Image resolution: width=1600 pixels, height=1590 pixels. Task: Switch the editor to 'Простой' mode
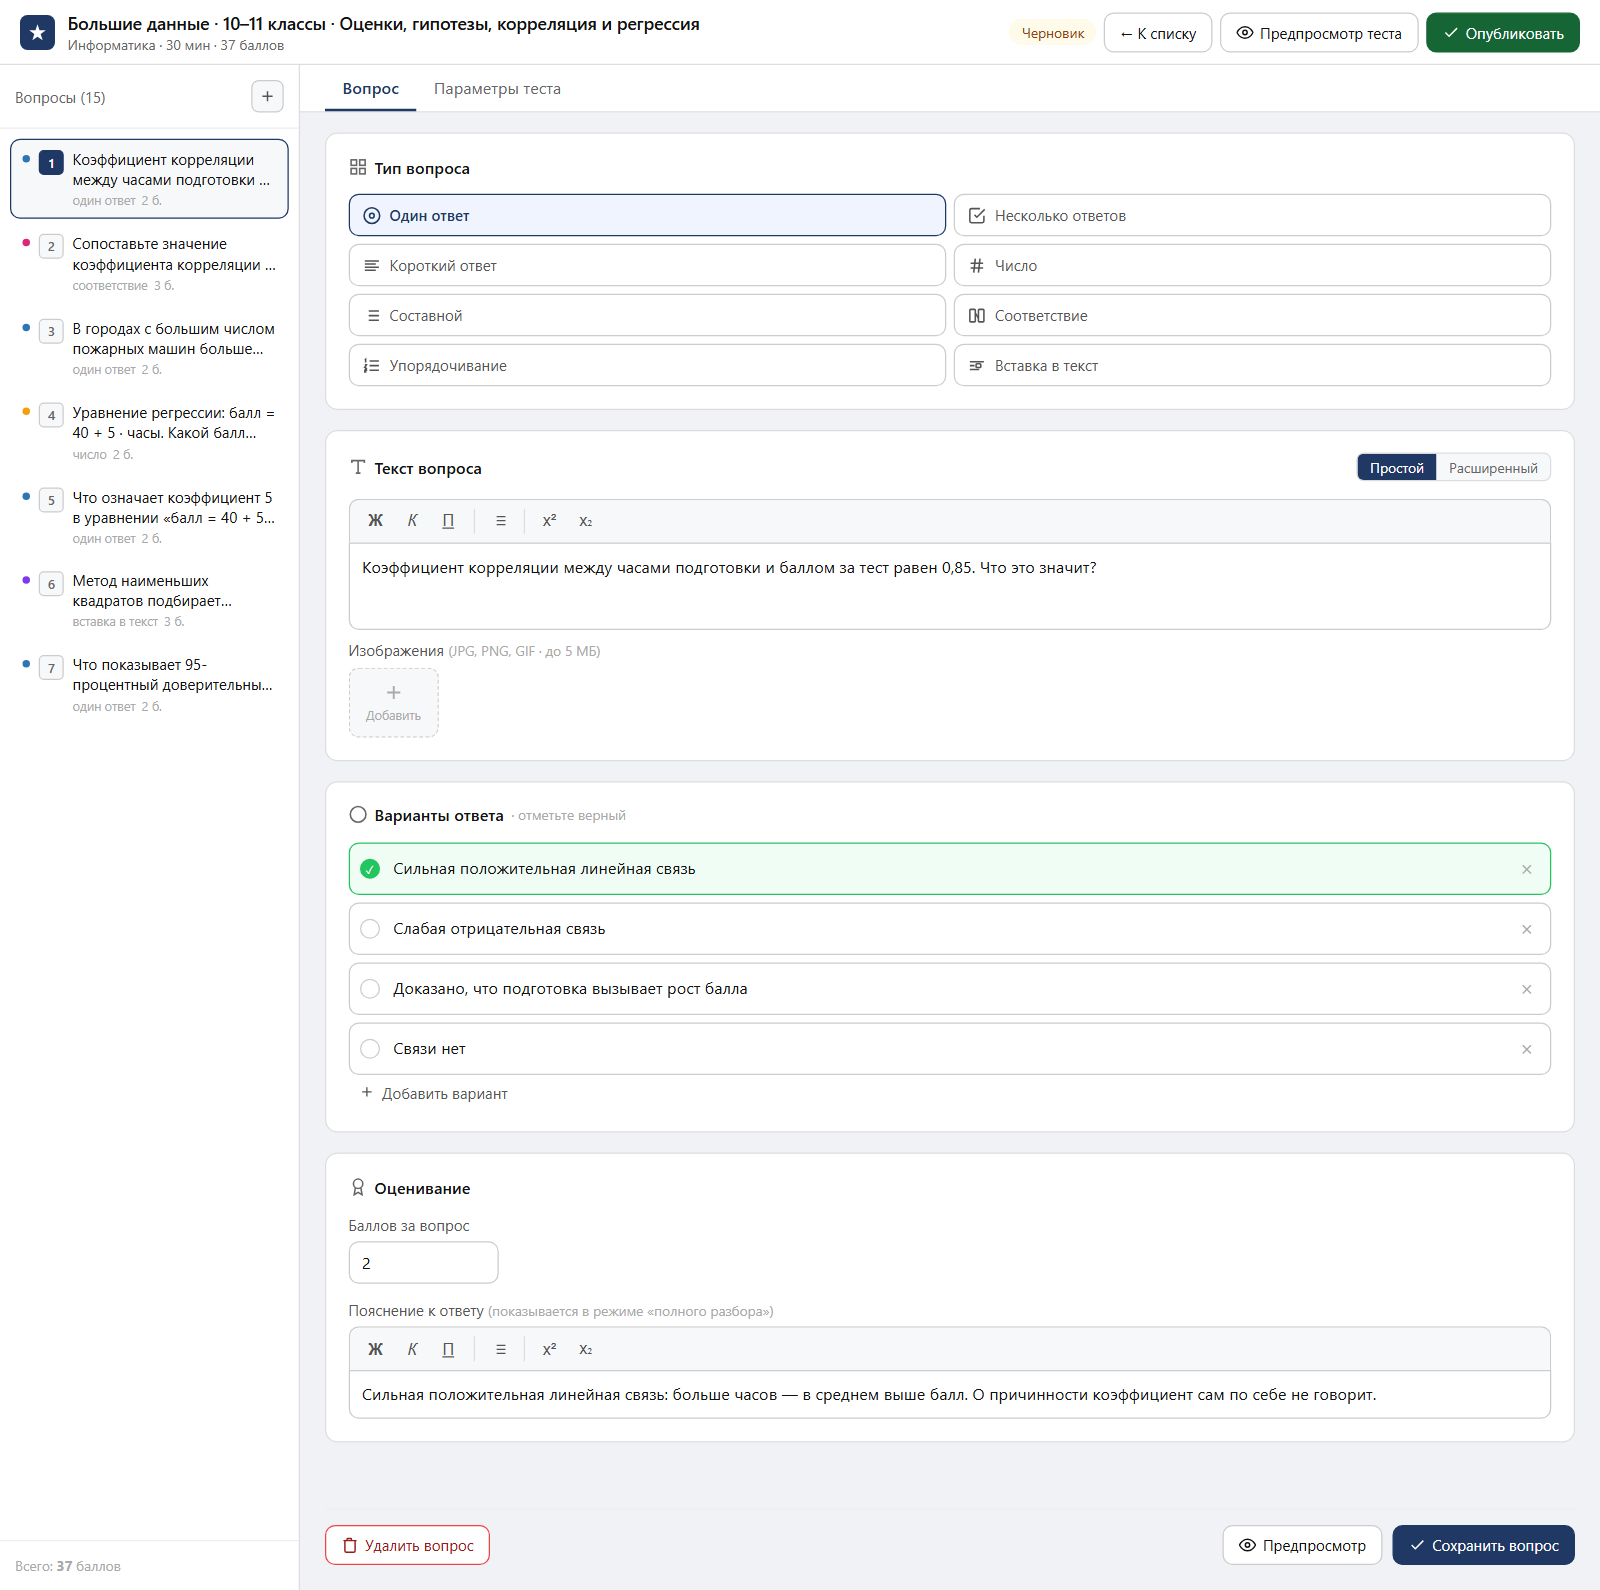tap(1397, 468)
